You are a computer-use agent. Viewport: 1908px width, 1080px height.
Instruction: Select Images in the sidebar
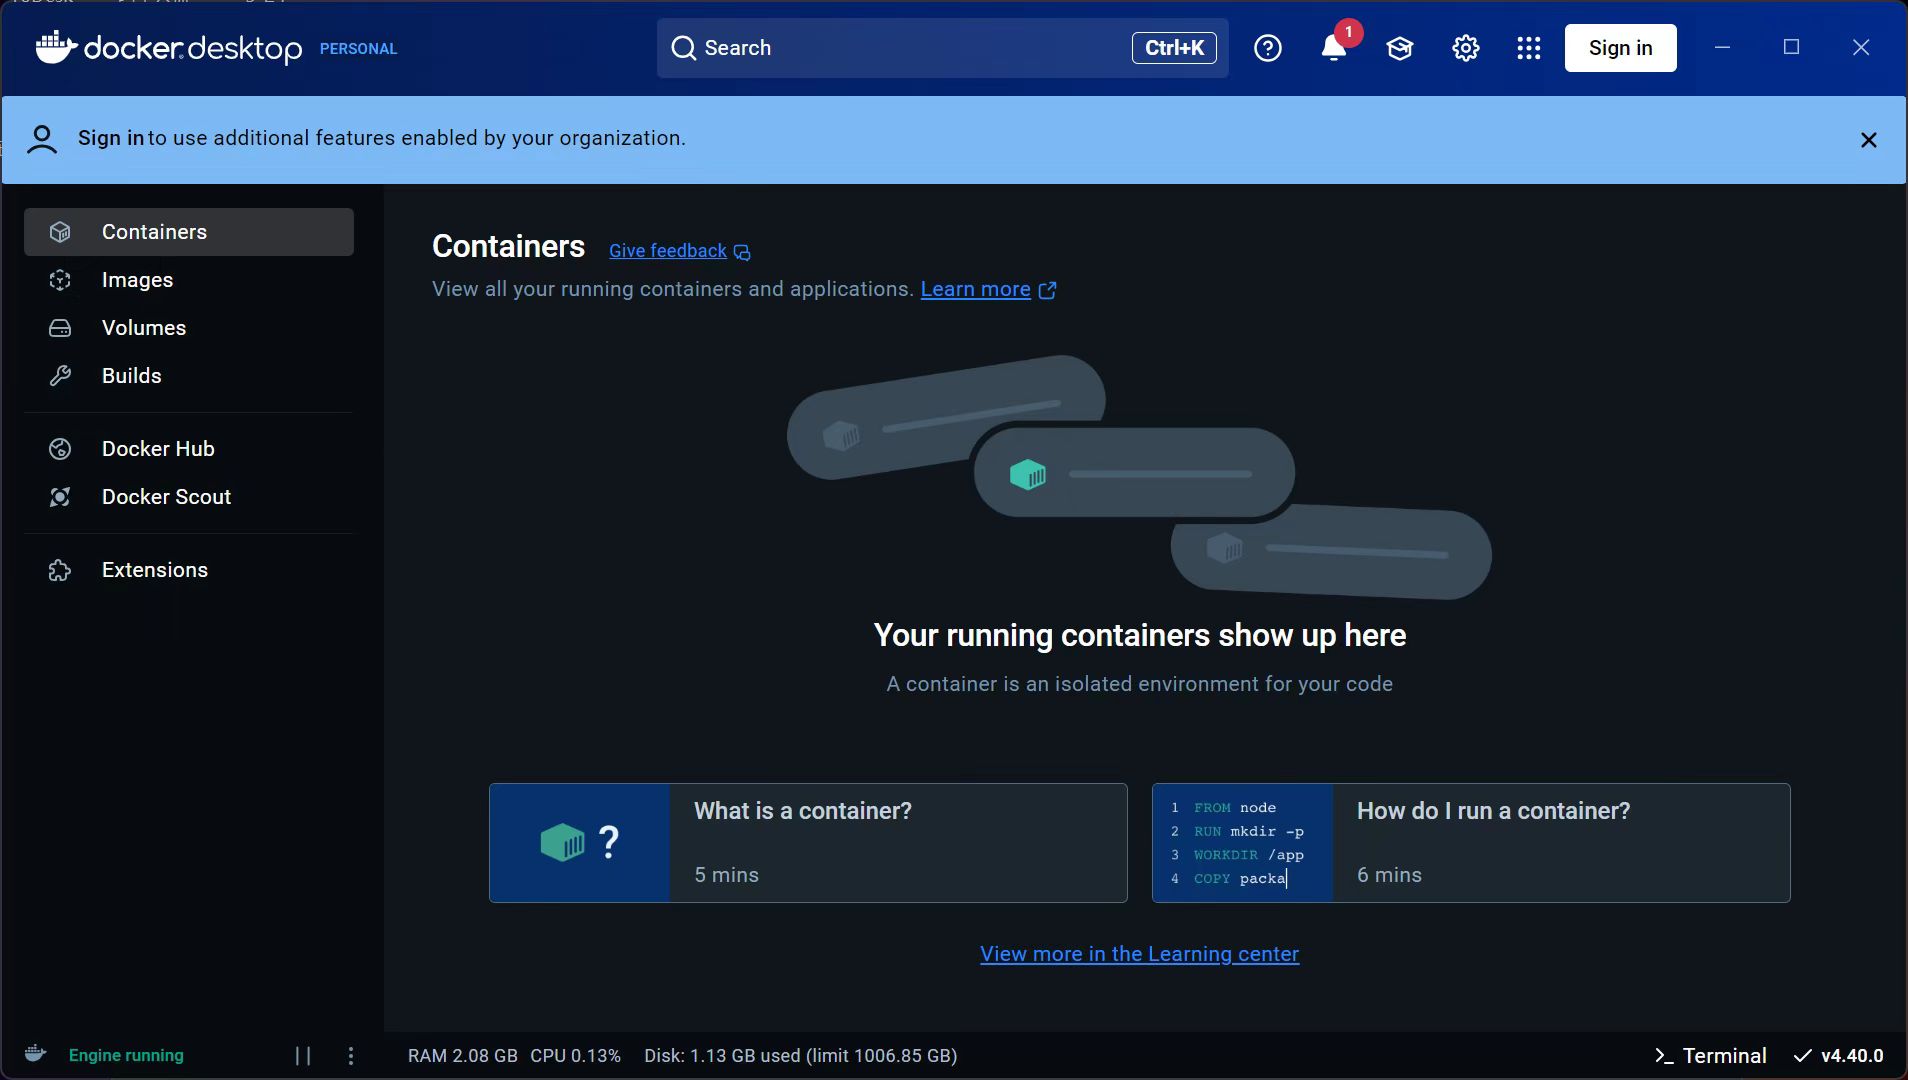tap(189, 280)
